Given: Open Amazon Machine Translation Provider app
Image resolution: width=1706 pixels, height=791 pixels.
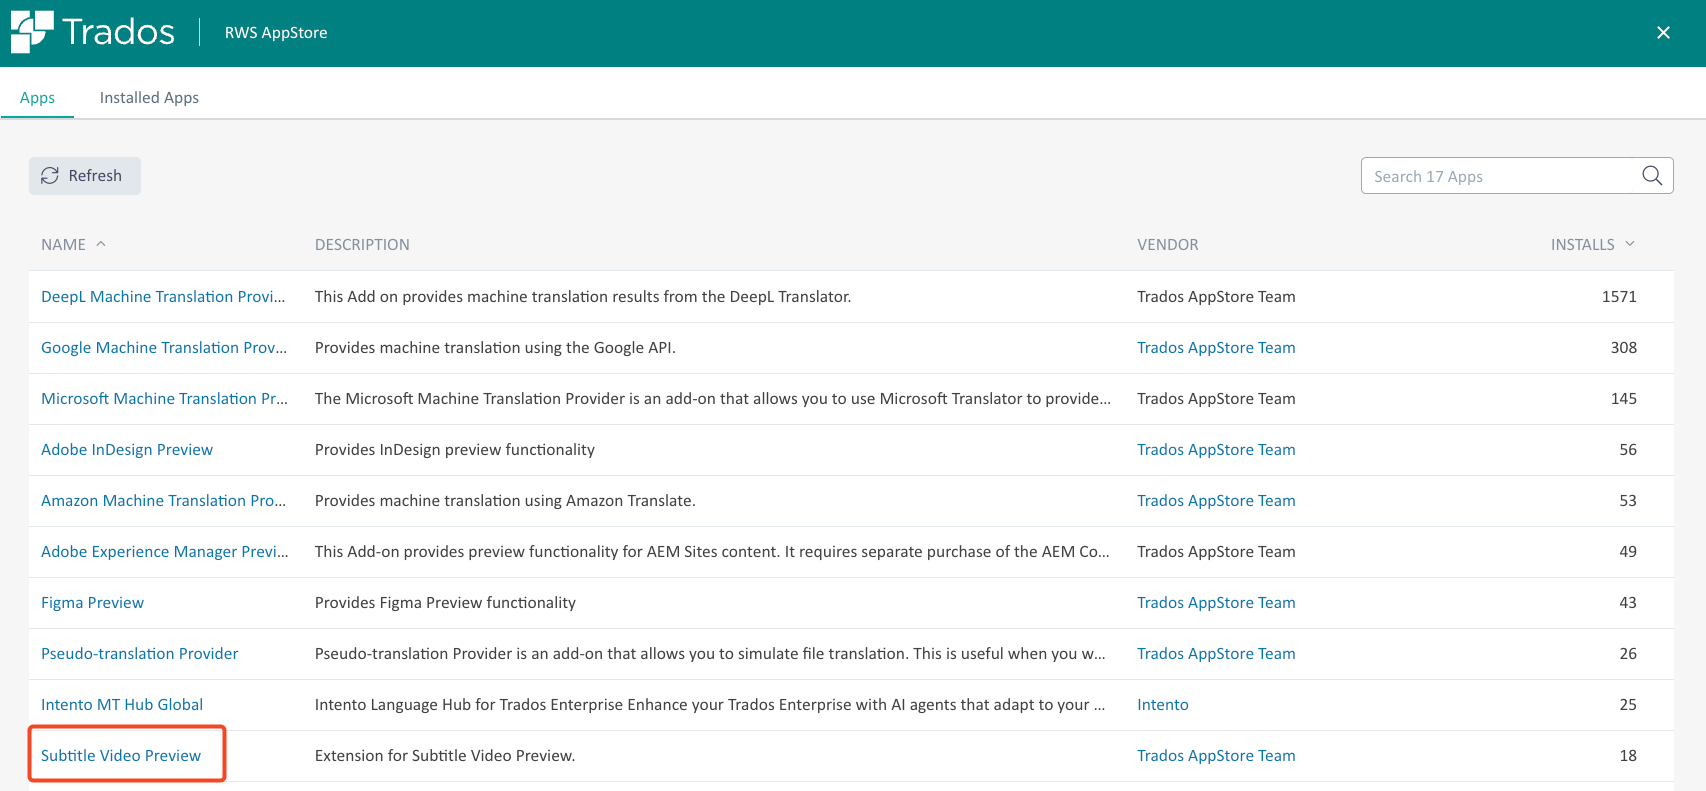Looking at the screenshot, I should click(163, 501).
